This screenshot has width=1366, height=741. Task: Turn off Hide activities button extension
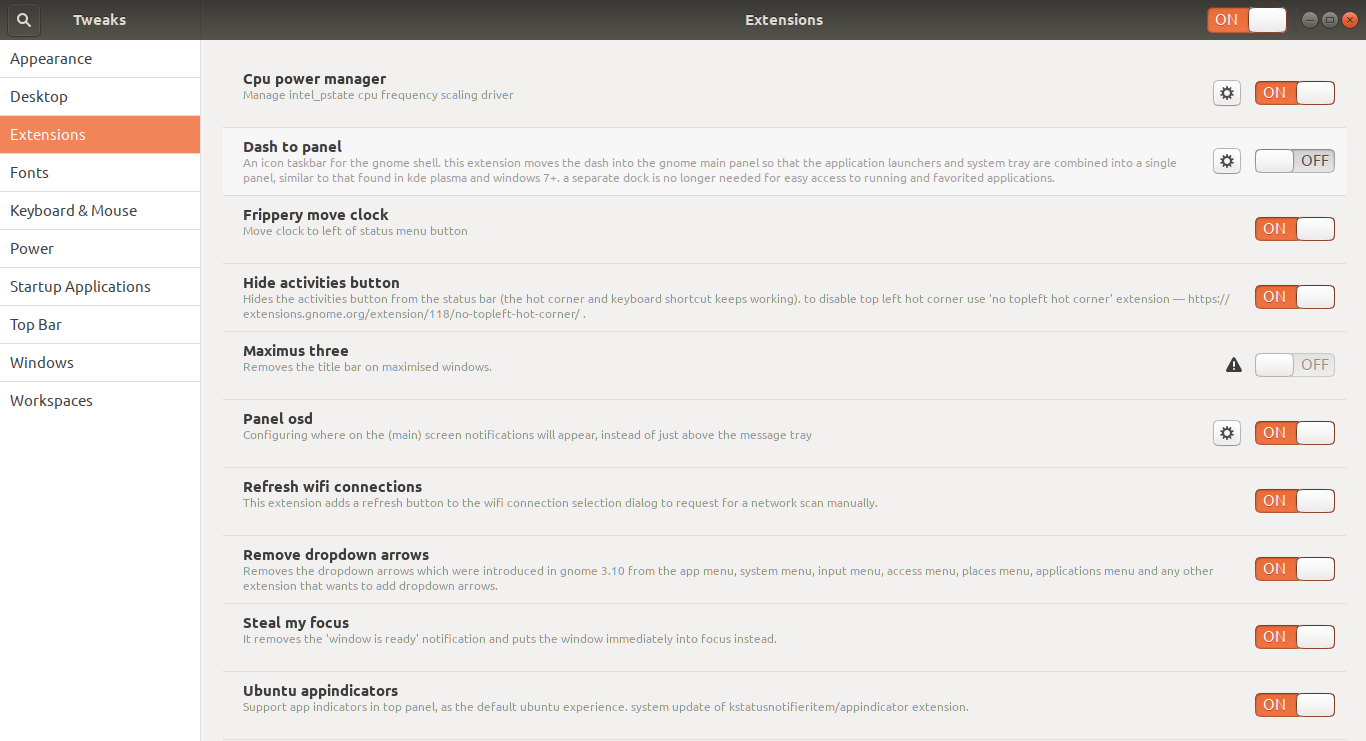(x=1295, y=297)
